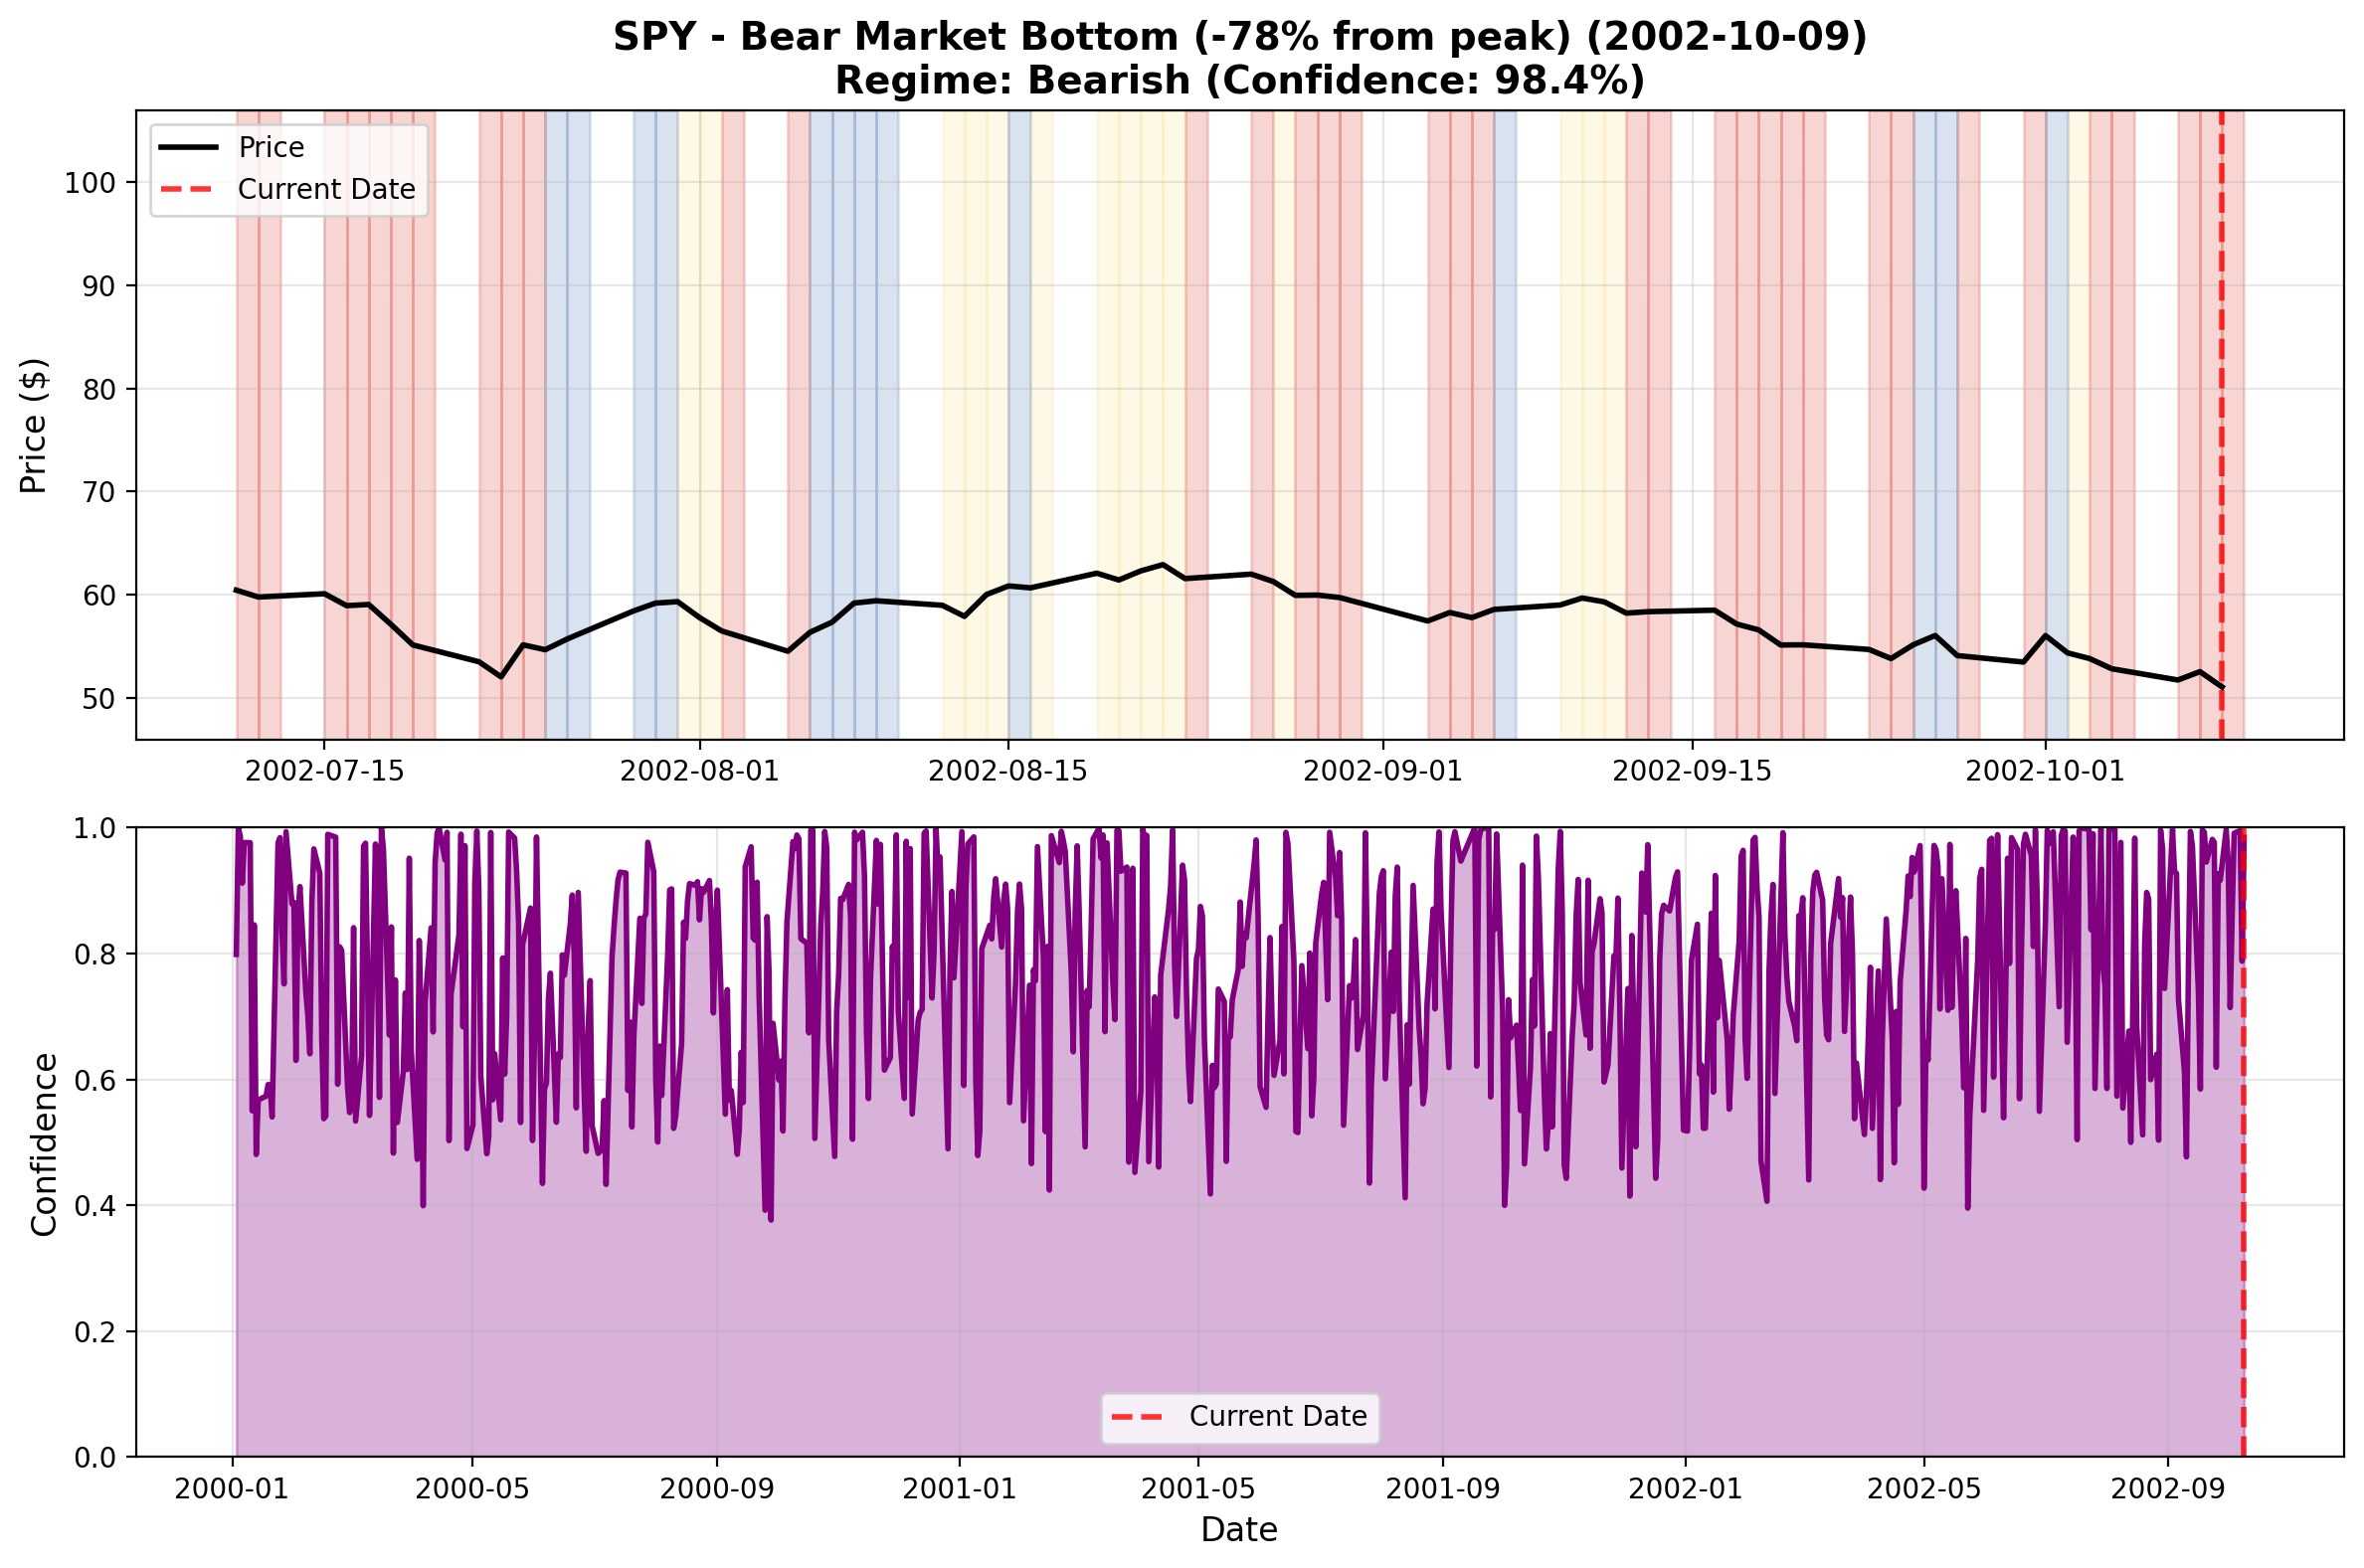Click the 2001-05 tick label on Date axis
Image resolution: width=2364 pixels, height=1568 pixels.
click(x=1196, y=1487)
